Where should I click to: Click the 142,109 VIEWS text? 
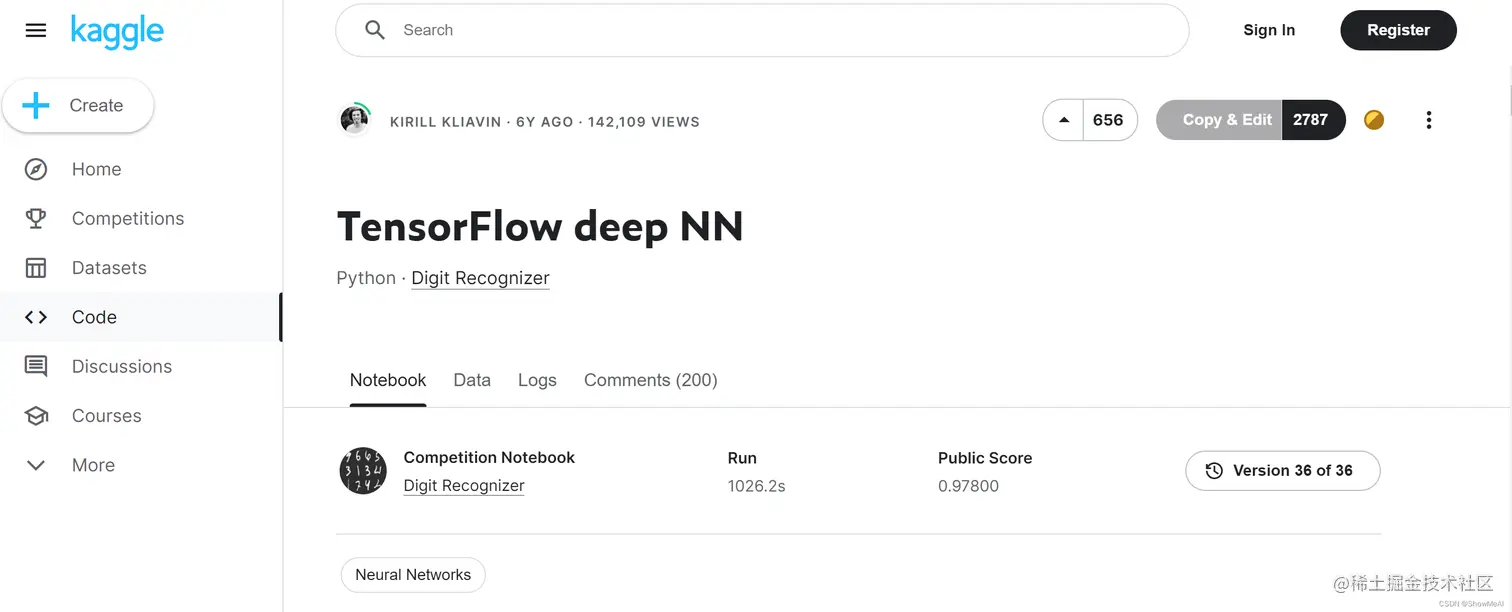pos(644,122)
